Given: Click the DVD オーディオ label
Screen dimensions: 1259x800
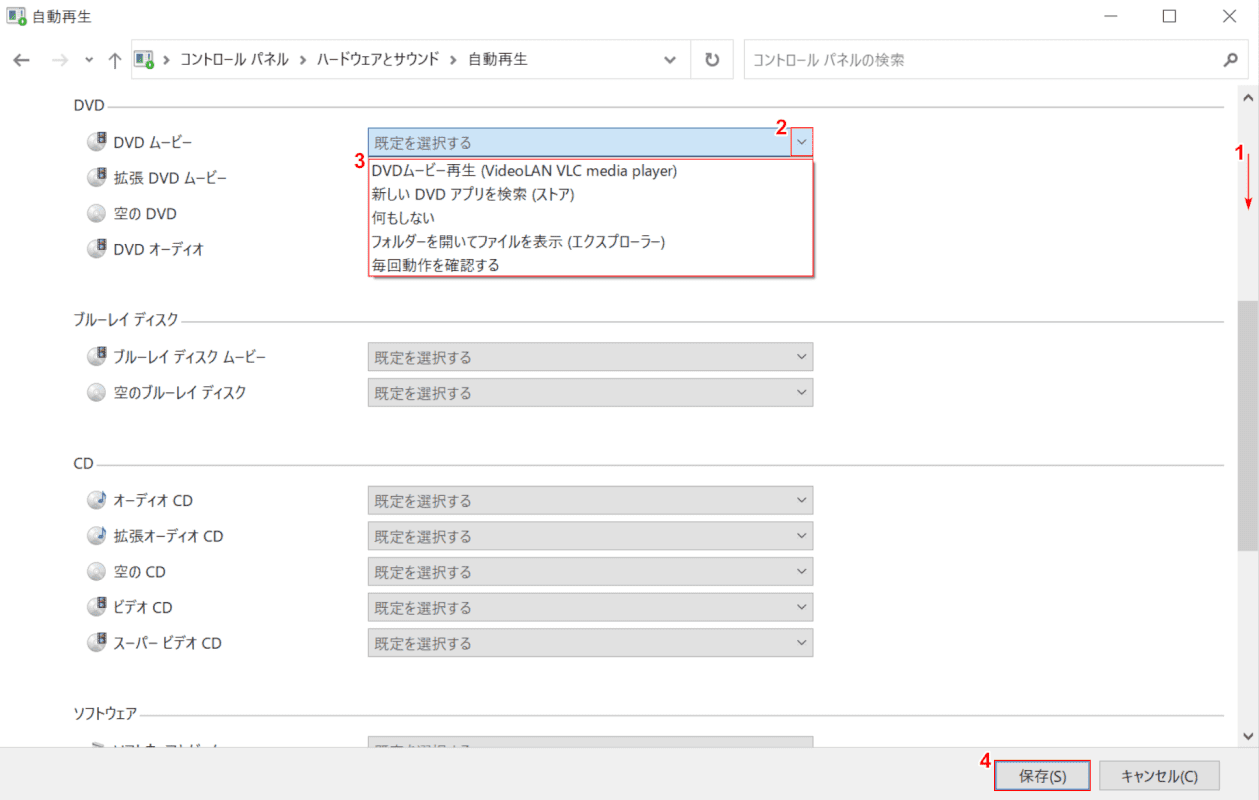Looking at the screenshot, I should (159, 249).
